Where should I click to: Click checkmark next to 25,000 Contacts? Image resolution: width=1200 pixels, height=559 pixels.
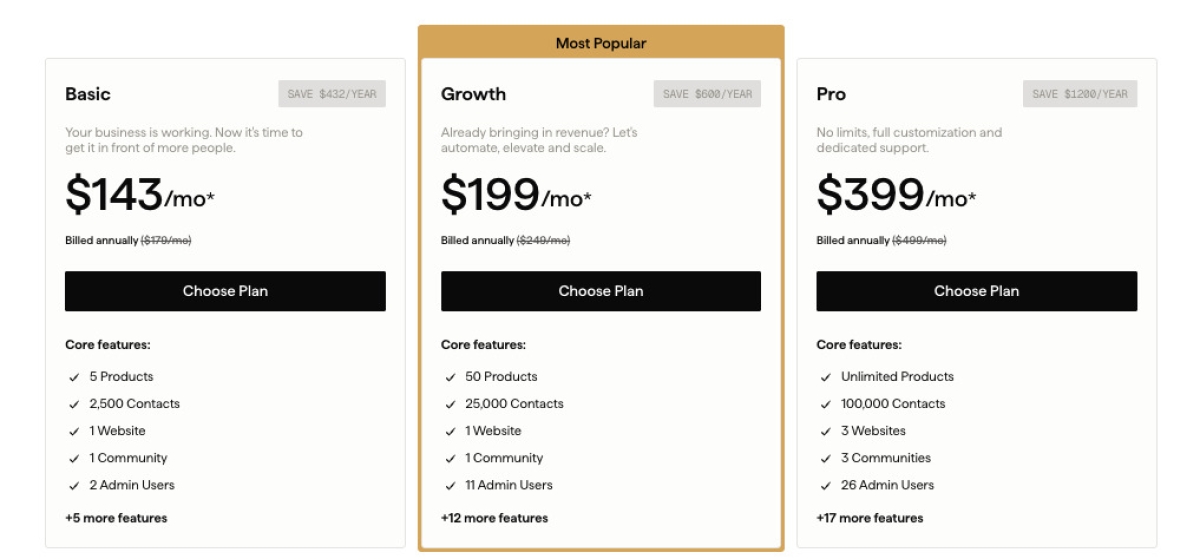coord(450,405)
